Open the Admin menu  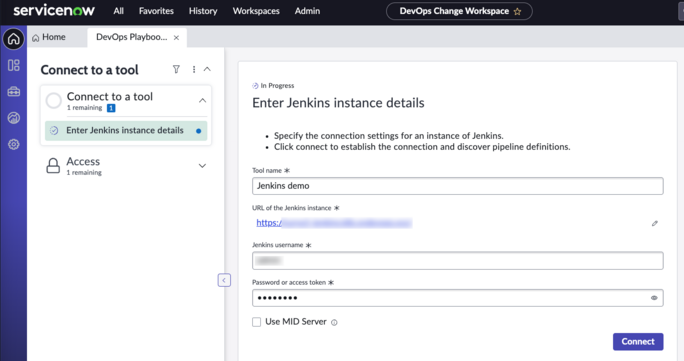pos(307,11)
